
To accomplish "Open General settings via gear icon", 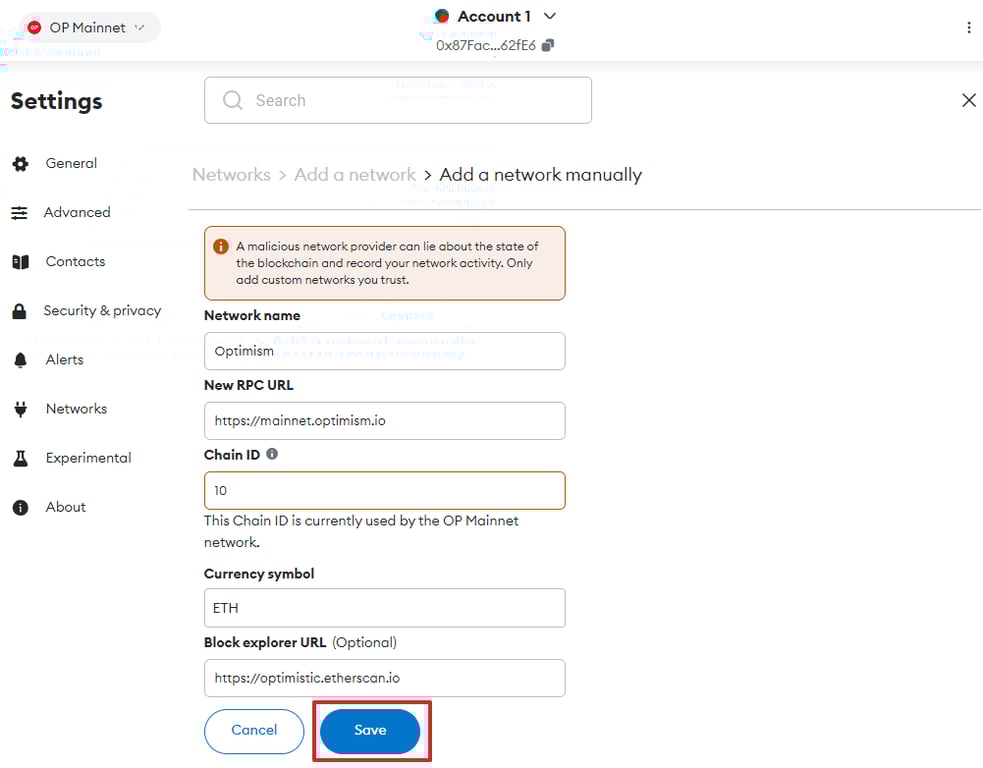I will (20, 163).
